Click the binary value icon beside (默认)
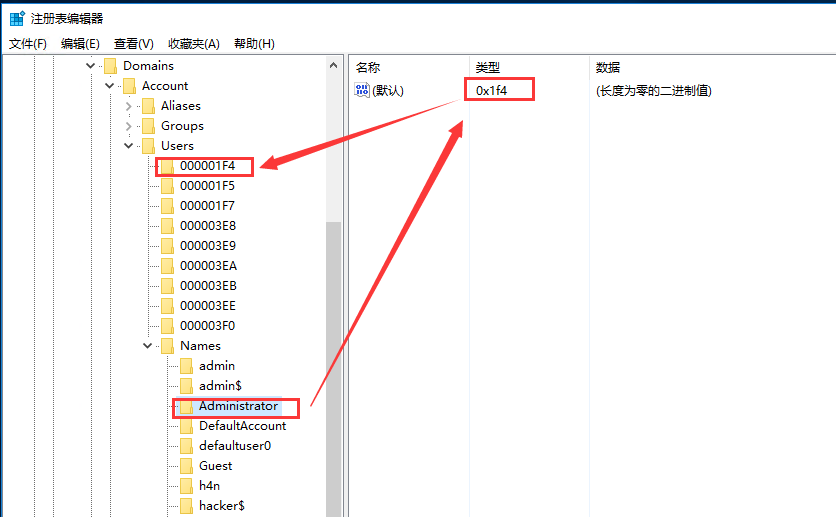 tap(362, 90)
